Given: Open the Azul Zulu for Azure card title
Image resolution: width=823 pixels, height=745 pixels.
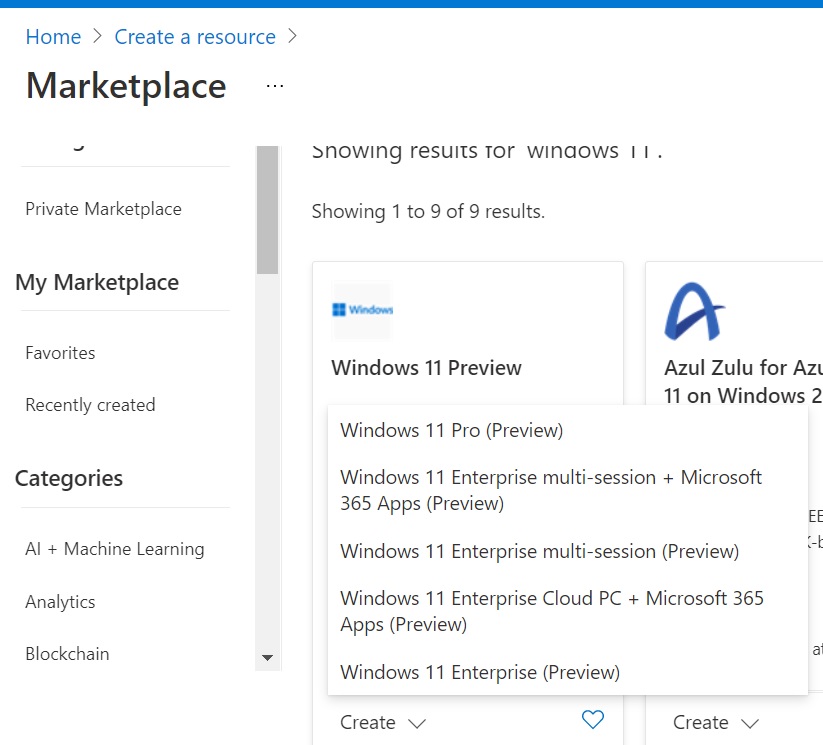Looking at the screenshot, I should [x=743, y=382].
